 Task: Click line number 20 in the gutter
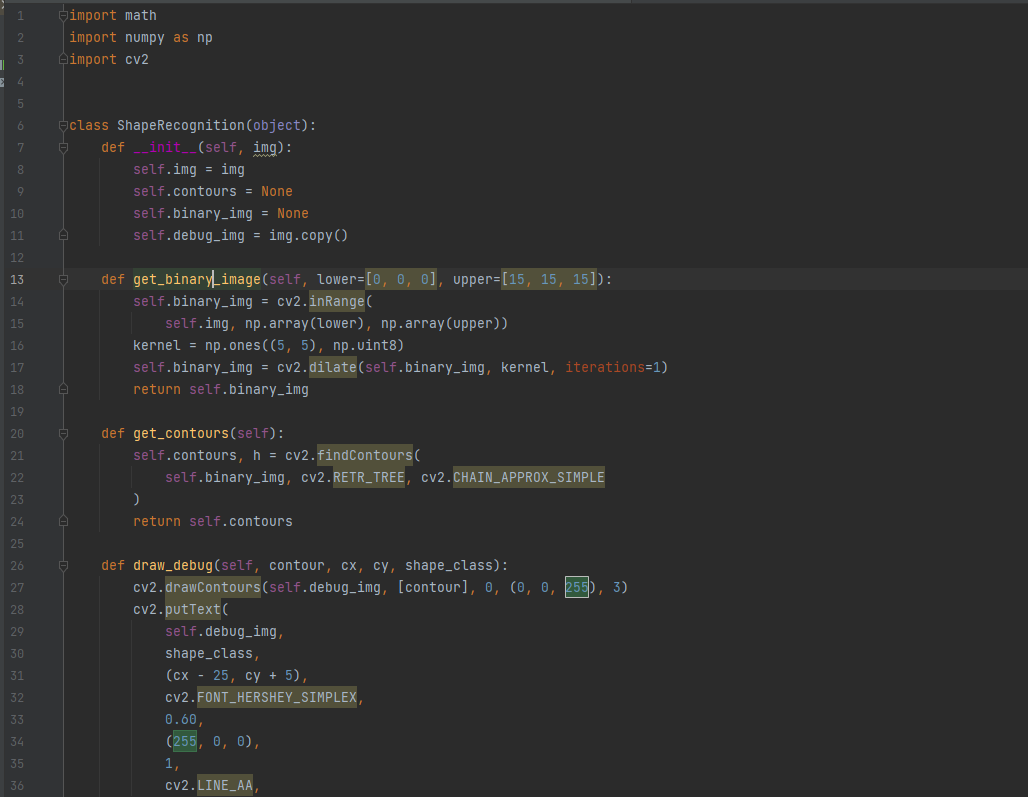(17, 433)
